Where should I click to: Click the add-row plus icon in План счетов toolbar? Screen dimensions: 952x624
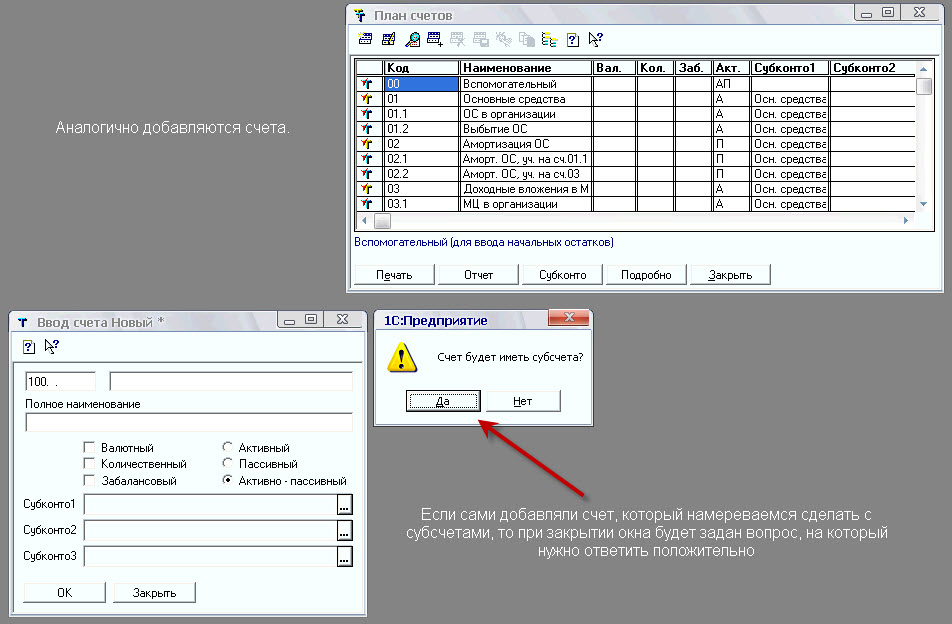click(x=435, y=40)
